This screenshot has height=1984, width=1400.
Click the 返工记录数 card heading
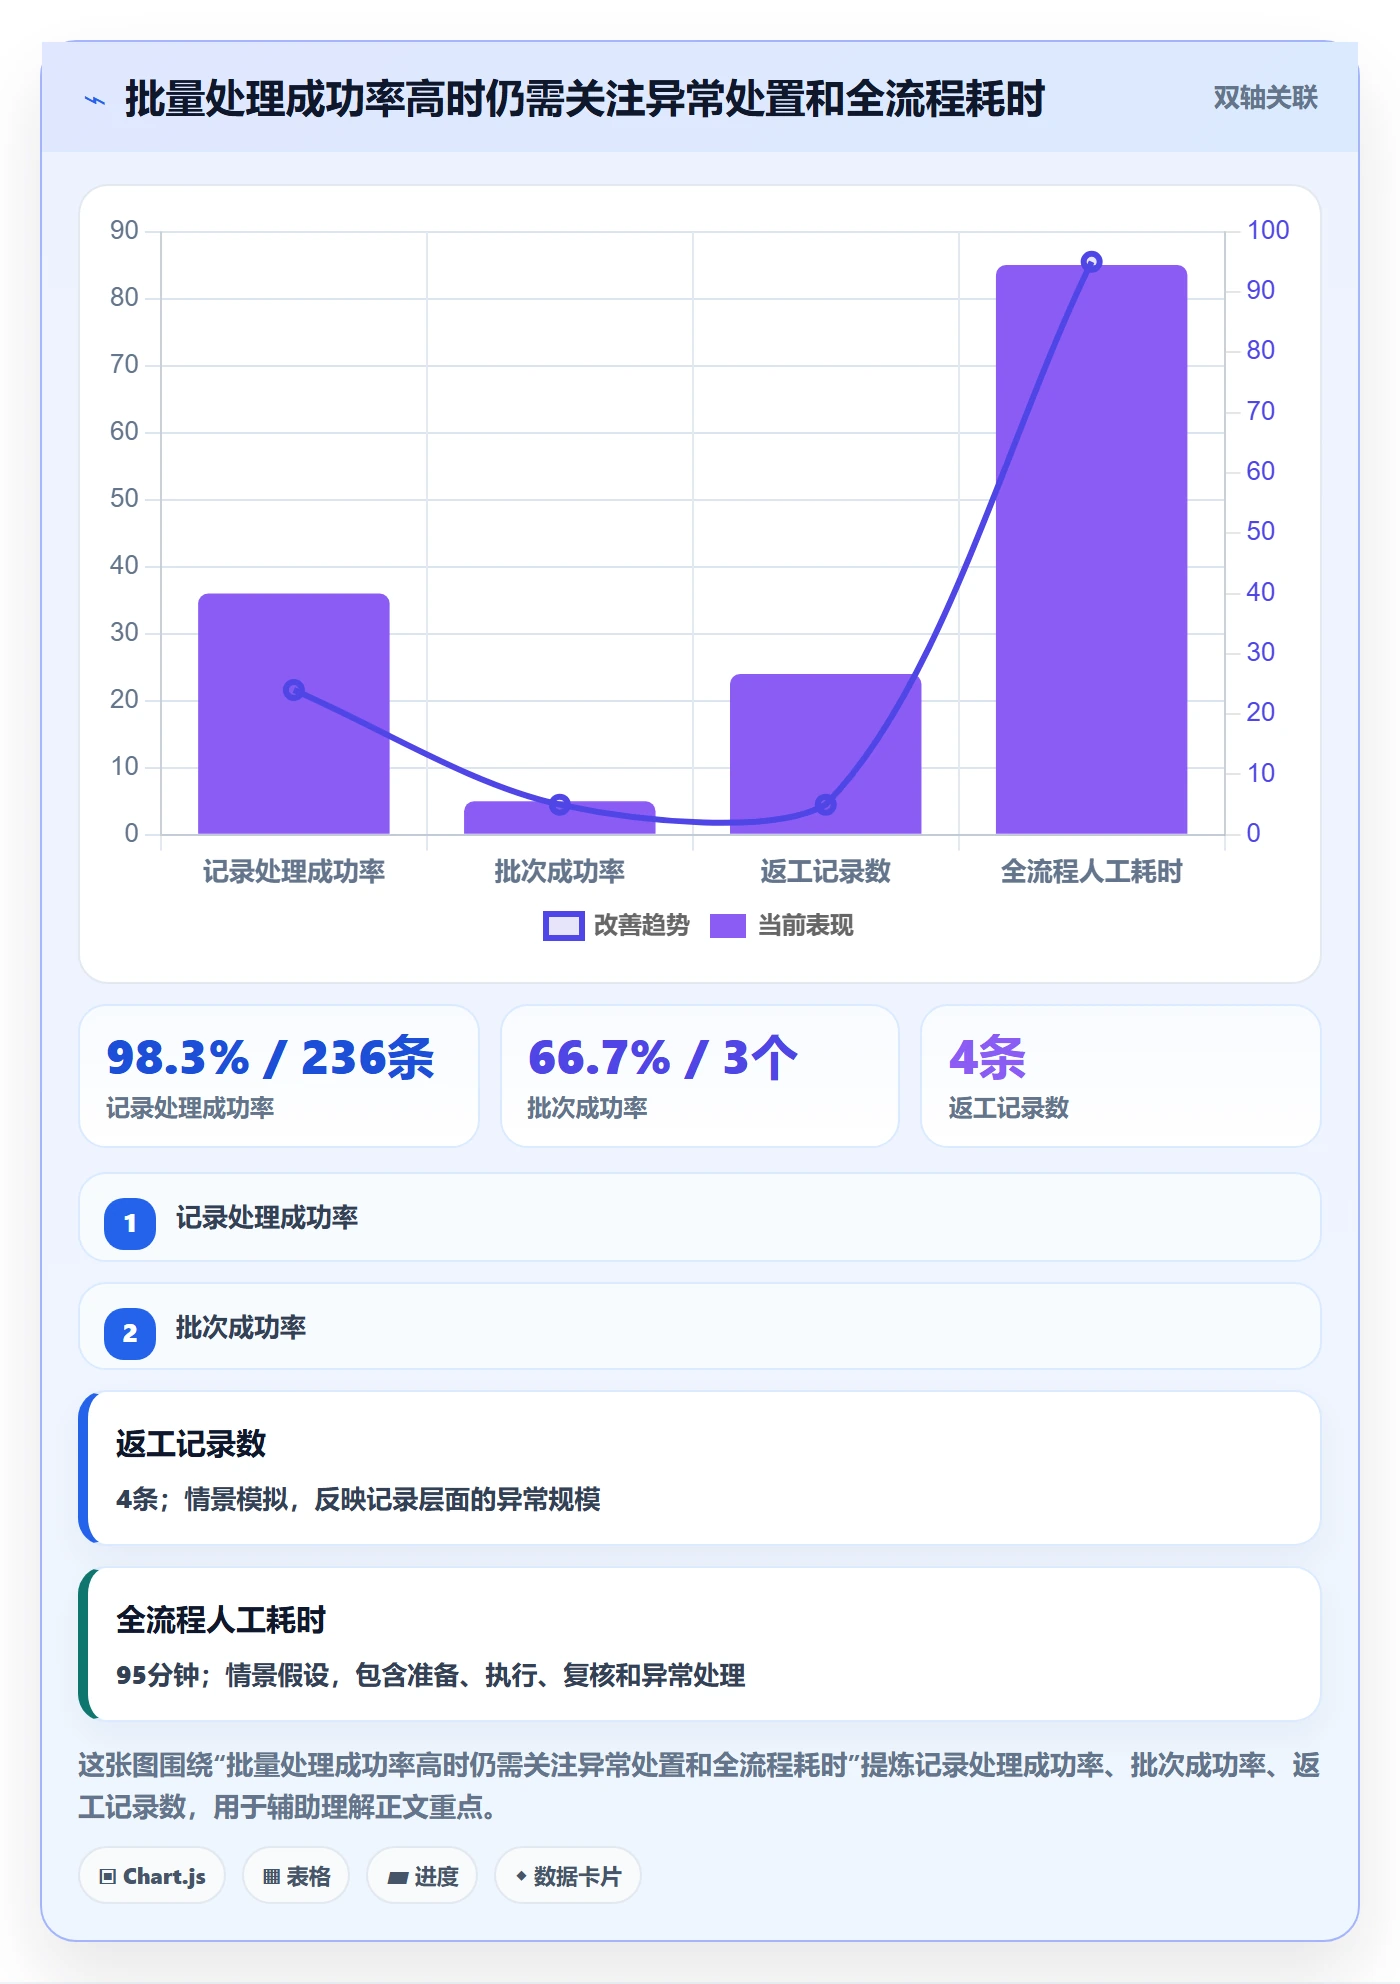[191, 1444]
